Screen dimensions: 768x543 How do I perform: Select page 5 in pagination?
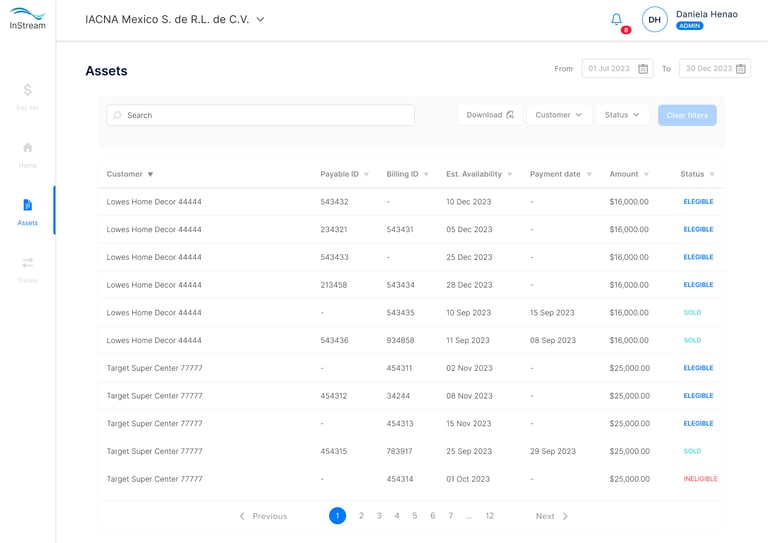click(x=414, y=516)
